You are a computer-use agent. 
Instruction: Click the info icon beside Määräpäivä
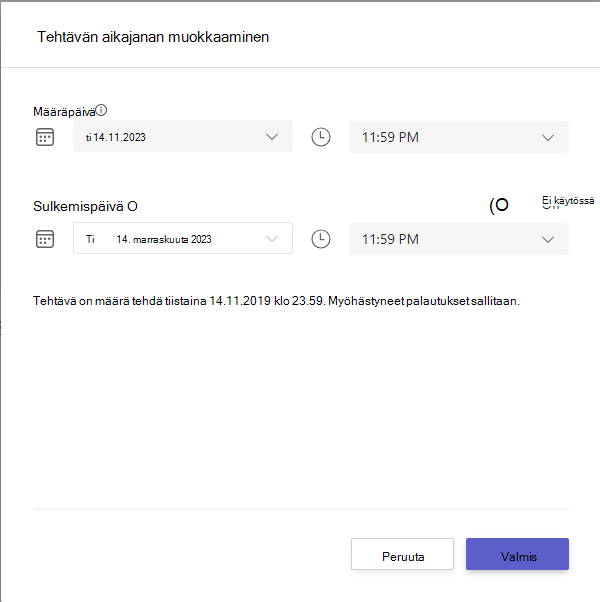coord(101,110)
